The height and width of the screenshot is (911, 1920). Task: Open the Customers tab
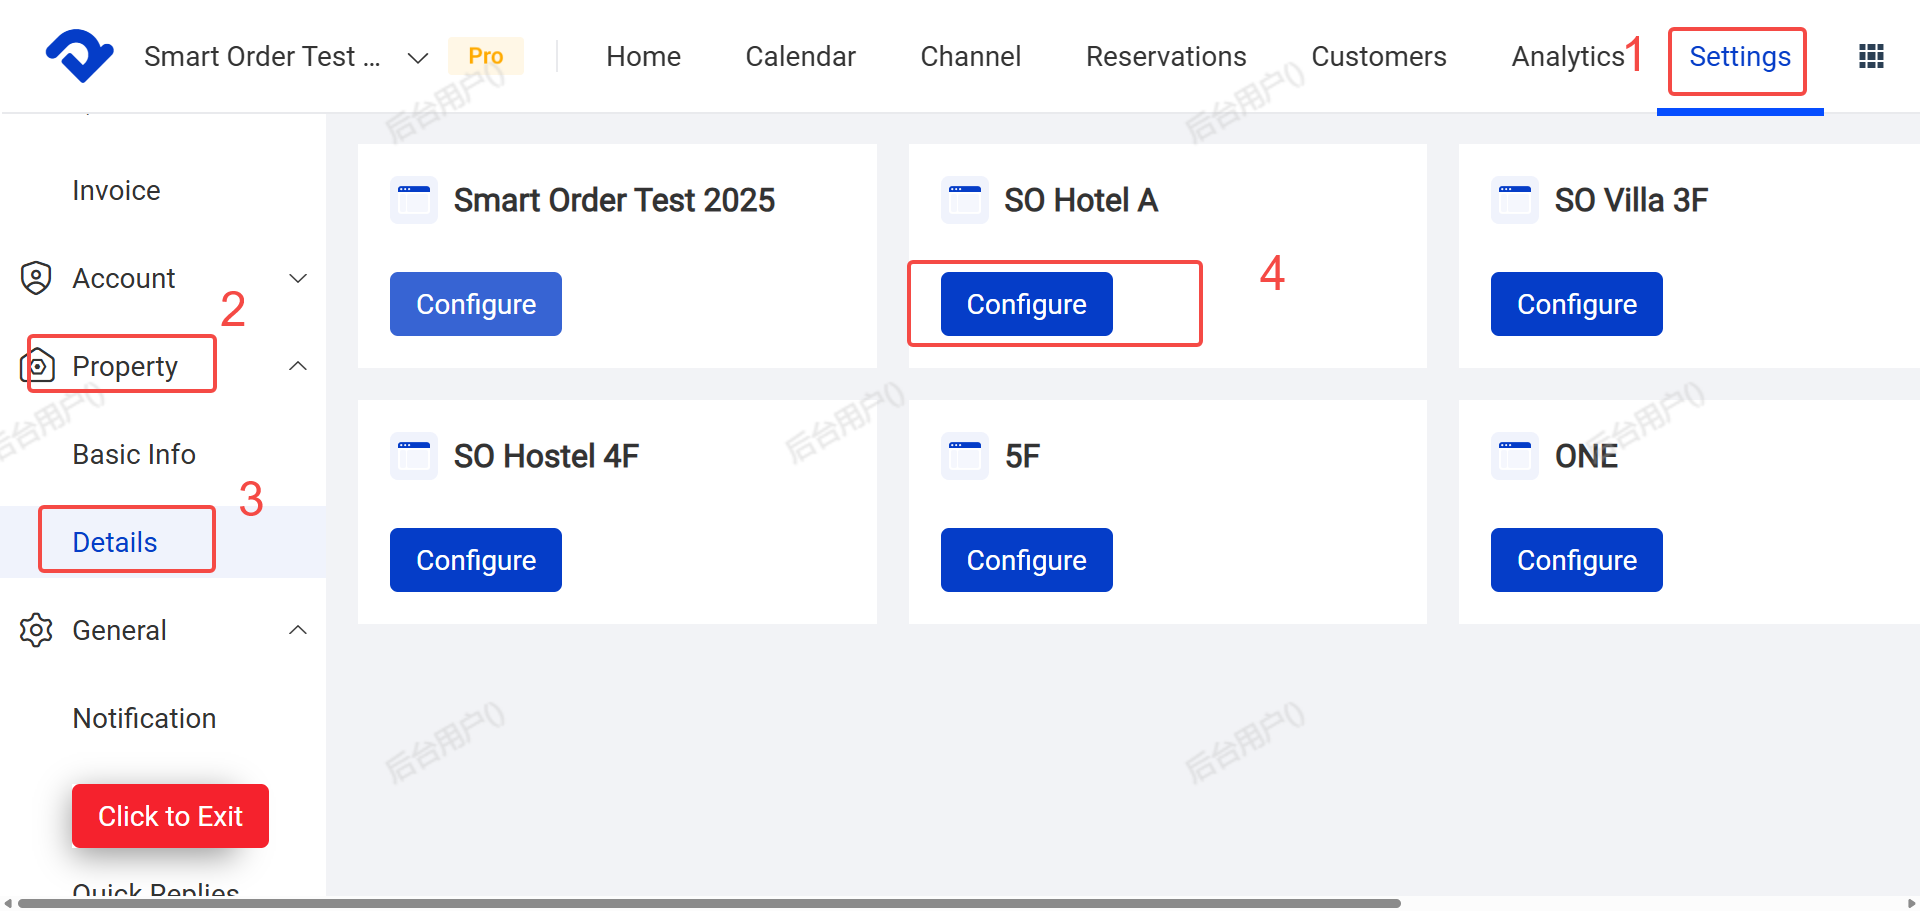(x=1378, y=56)
